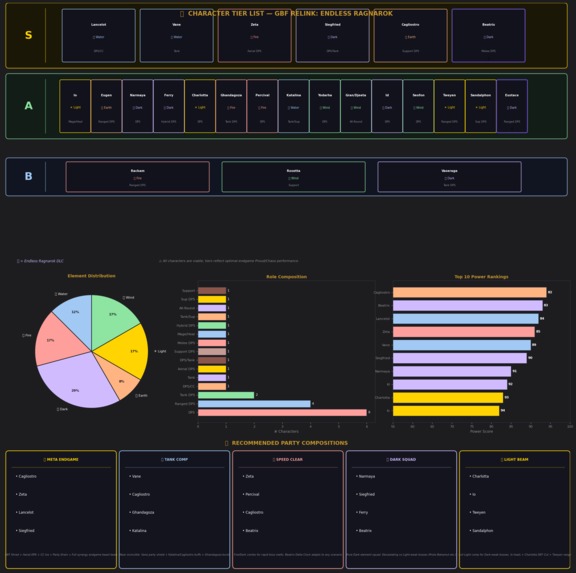
Task: Click the Character Tier List title
Action: (287, 14)
